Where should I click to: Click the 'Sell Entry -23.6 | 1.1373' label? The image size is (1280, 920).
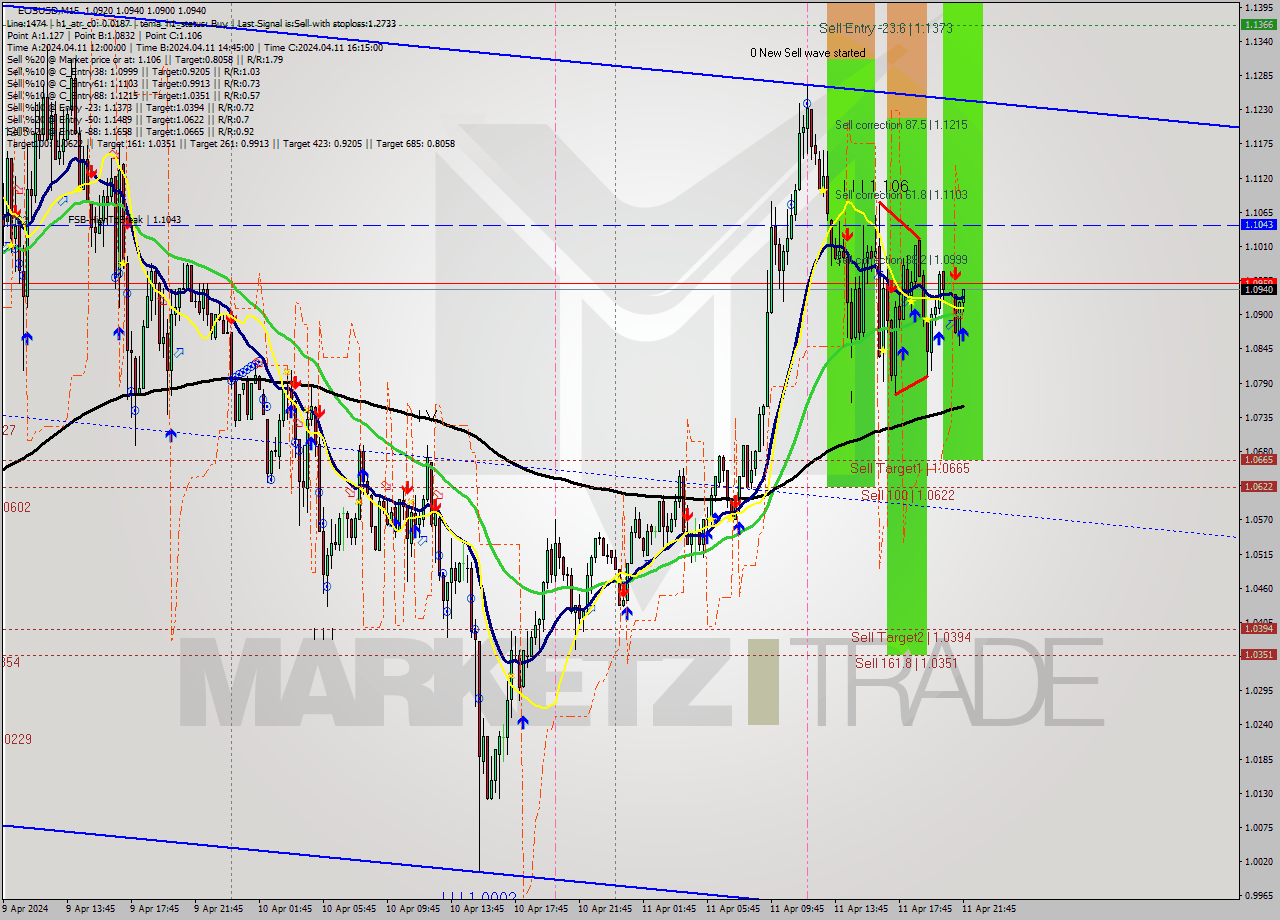coord(886,29)
